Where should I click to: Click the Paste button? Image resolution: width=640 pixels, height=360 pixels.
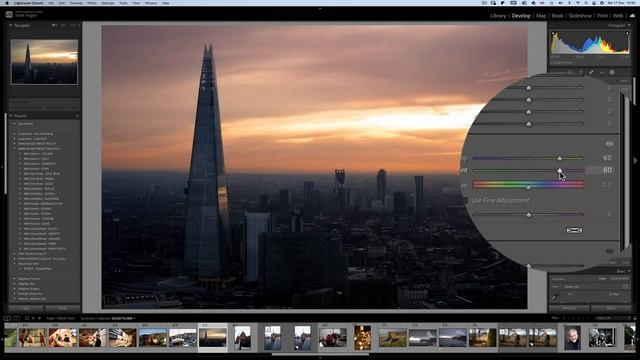click(62, 308)
